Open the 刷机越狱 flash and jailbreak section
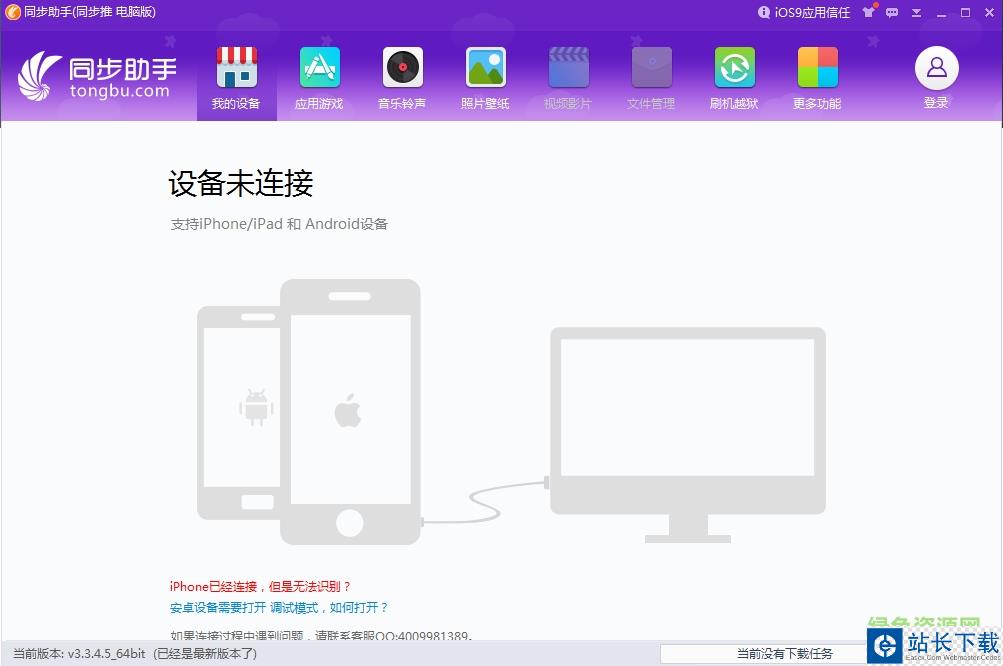 (x=734, y=78)
